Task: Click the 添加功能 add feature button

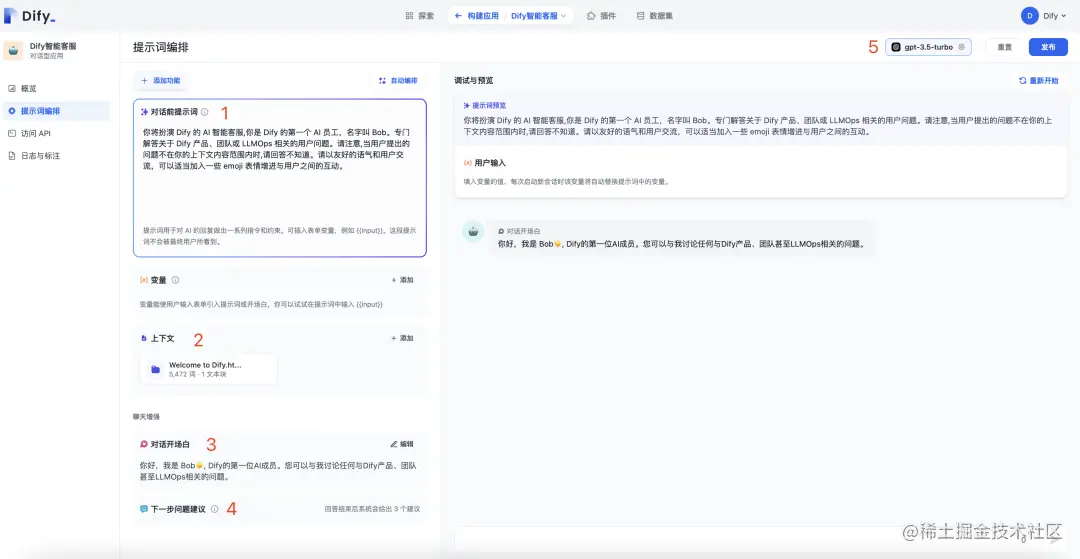Action: point(160,81)
